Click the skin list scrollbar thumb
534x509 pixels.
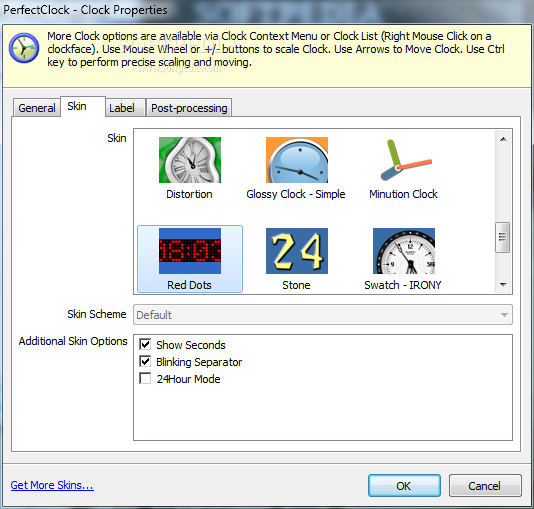[503, 237]
